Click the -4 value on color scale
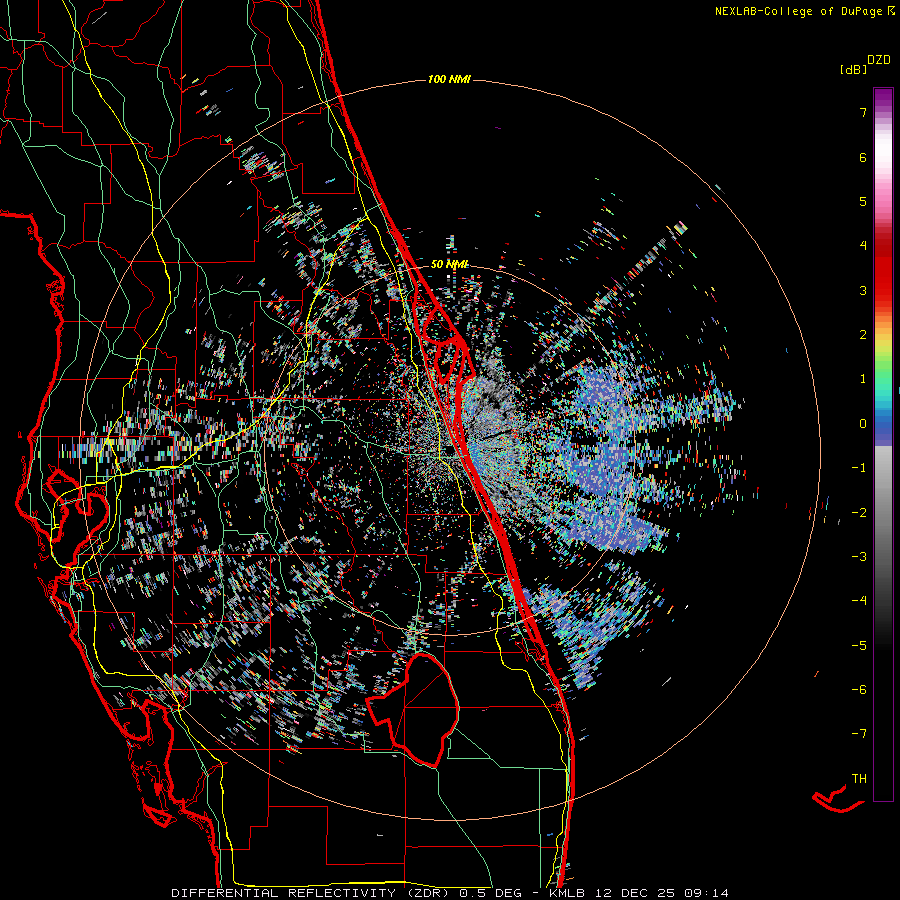Viewport: 900px width, 900px height. (x=859, y=600)
